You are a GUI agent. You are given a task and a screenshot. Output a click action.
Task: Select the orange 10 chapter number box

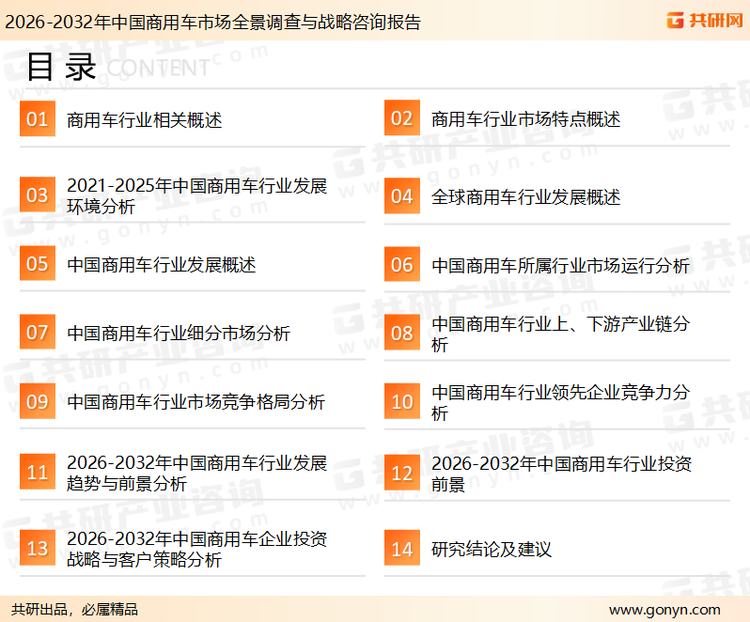tap(402, 401)
